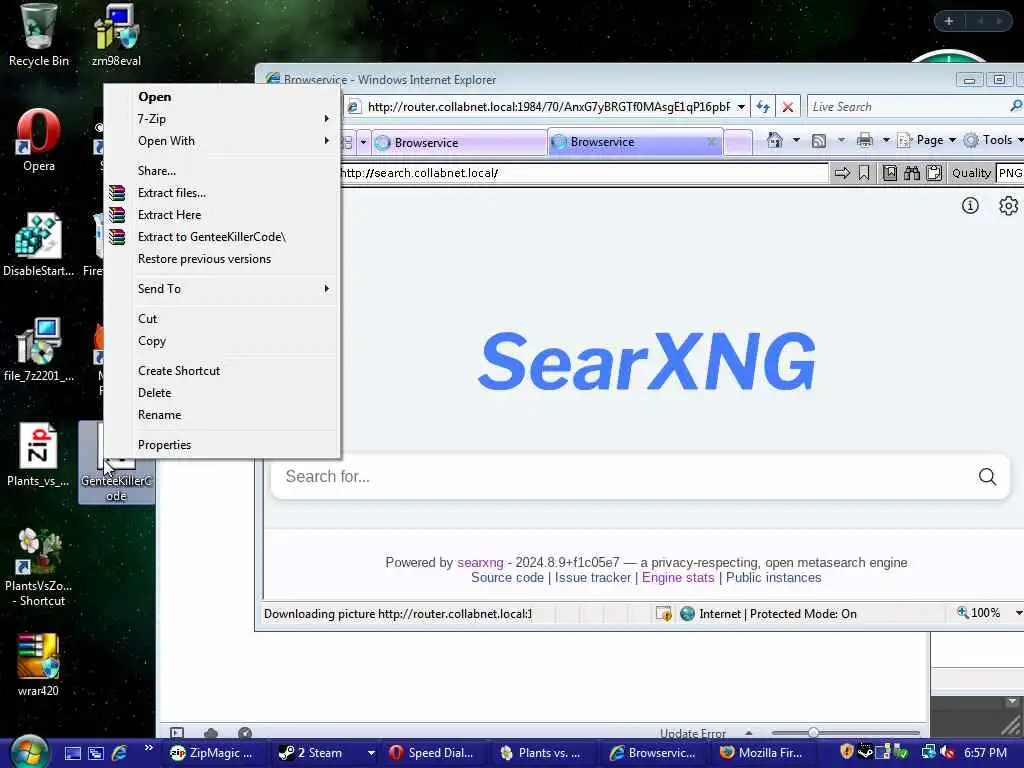Choose Delete in the context menu

pos(222,393)
